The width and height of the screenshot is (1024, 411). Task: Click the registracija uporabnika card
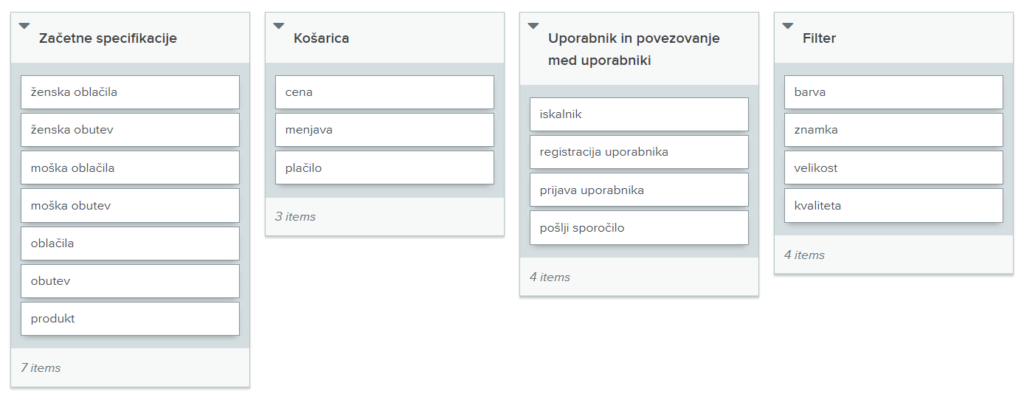639,152
